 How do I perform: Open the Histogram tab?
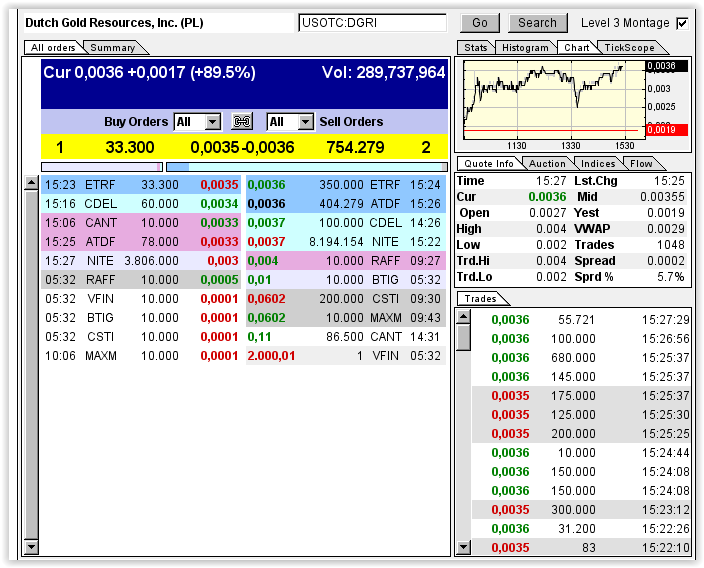click(x=525, y=47)
